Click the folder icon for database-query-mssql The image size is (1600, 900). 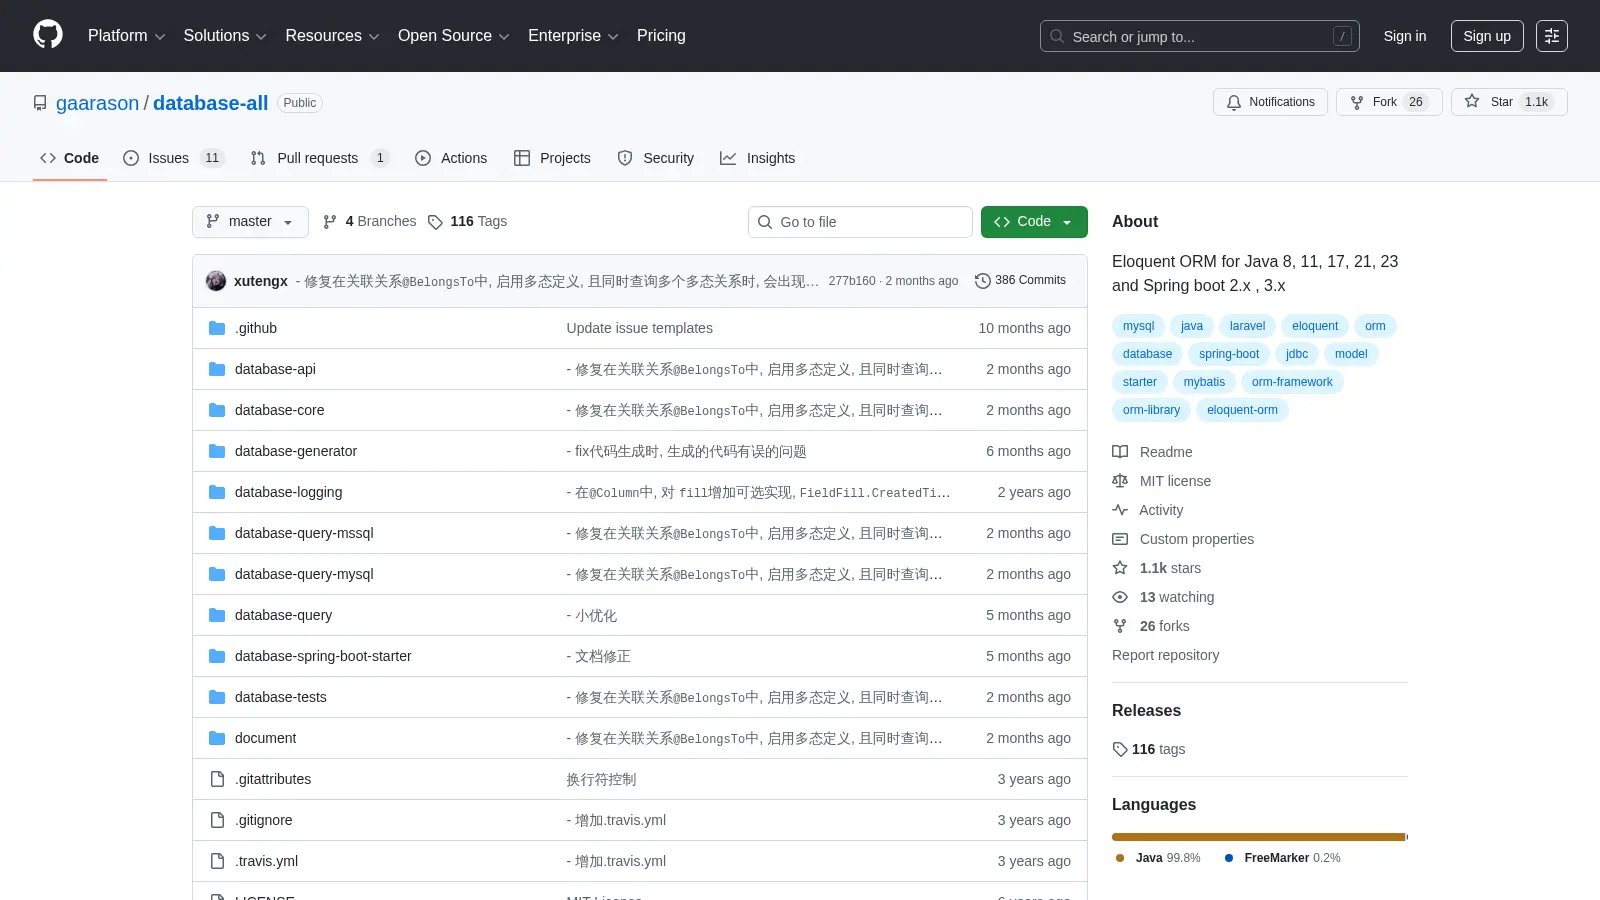(217, 533)
